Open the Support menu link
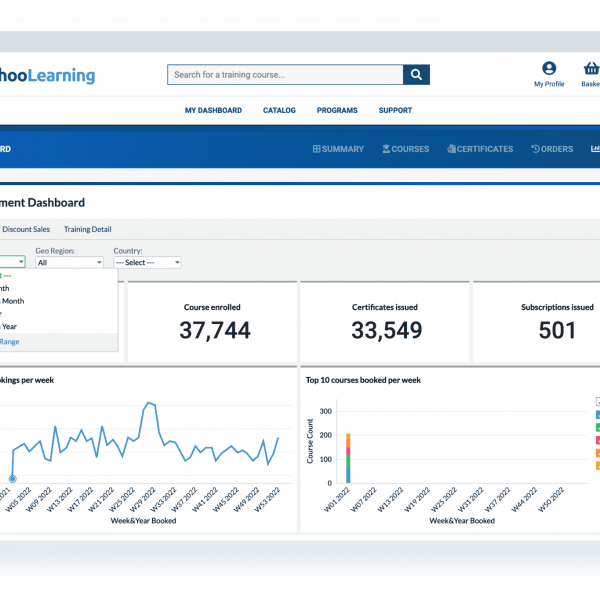The height and width of the screenshot is (600, 600). pos(395,110)
